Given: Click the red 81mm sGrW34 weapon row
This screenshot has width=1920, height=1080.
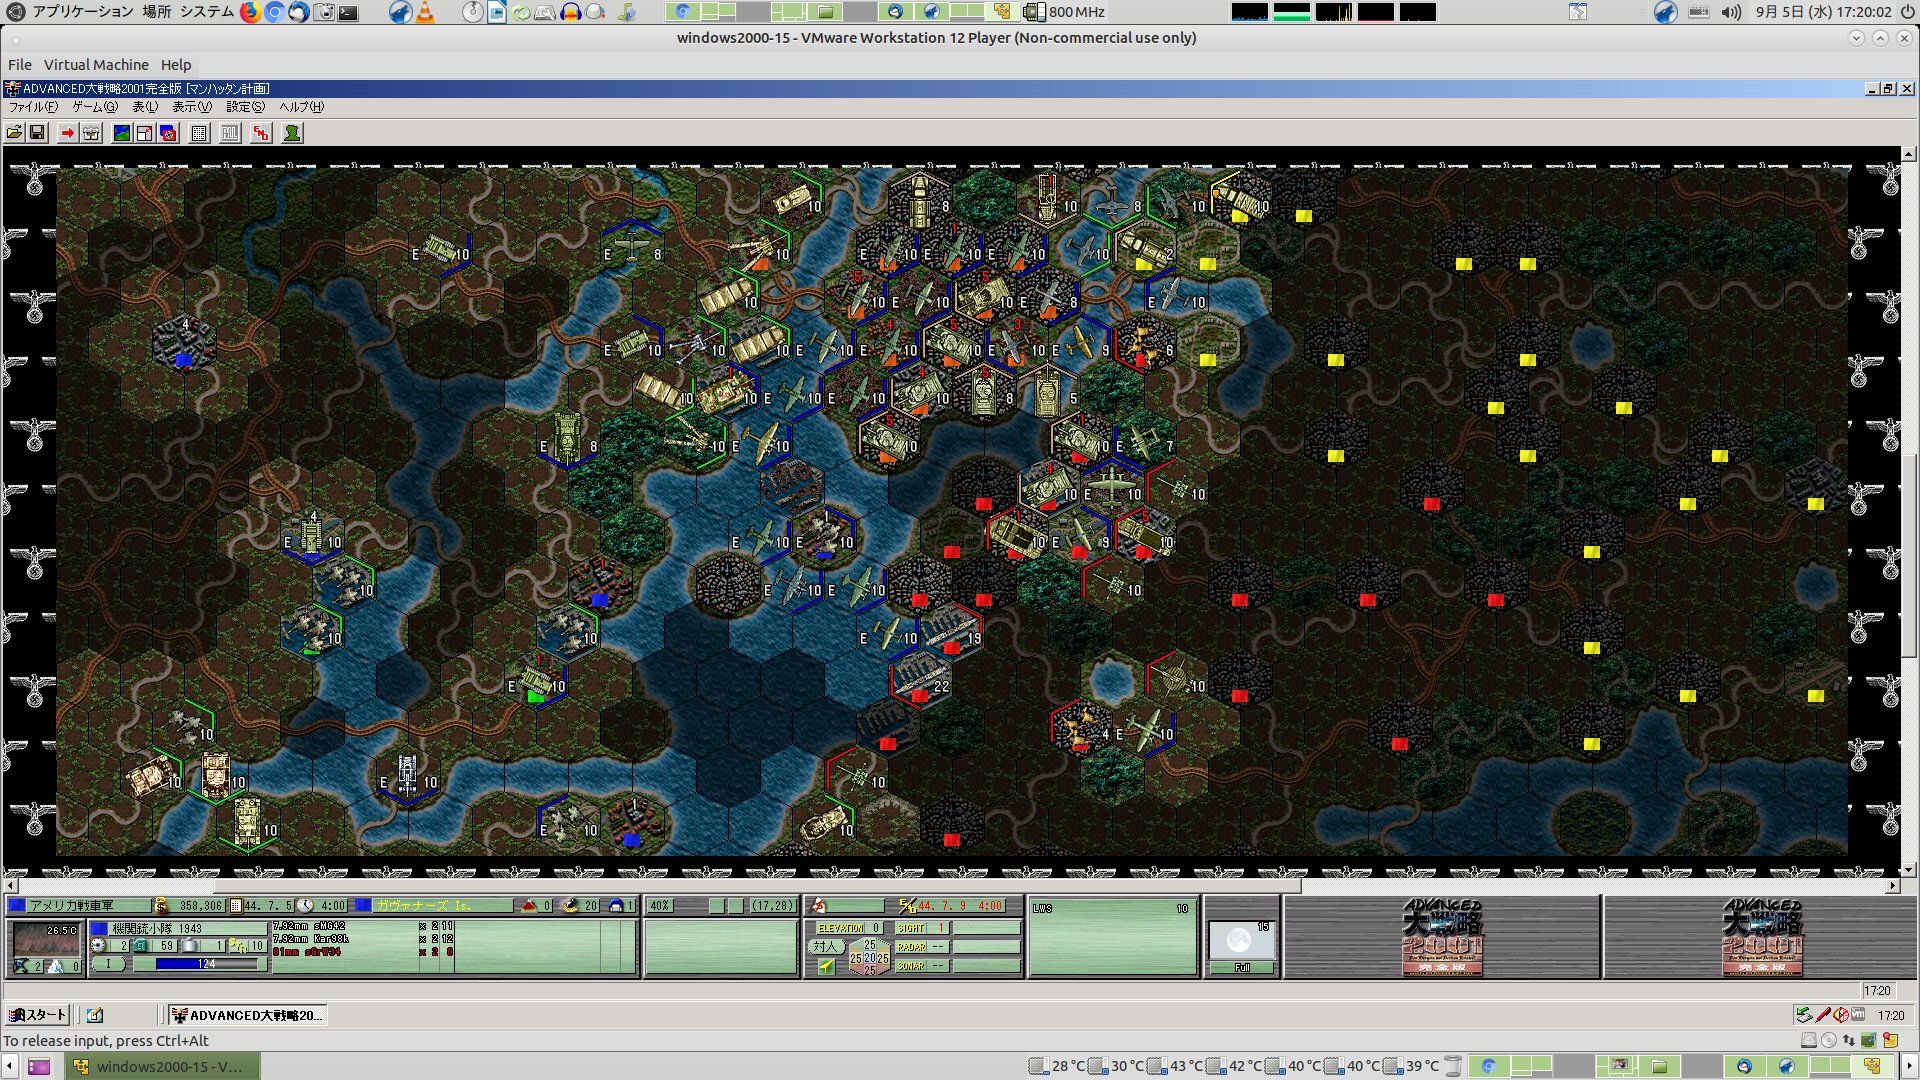Looking at the screenshot, I should pos(363,952).
